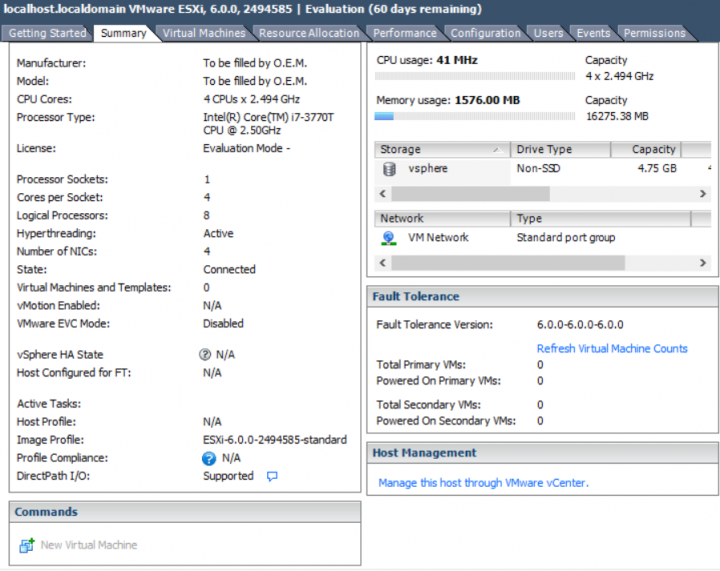Click the storage Capacity column header

point(646,150)
